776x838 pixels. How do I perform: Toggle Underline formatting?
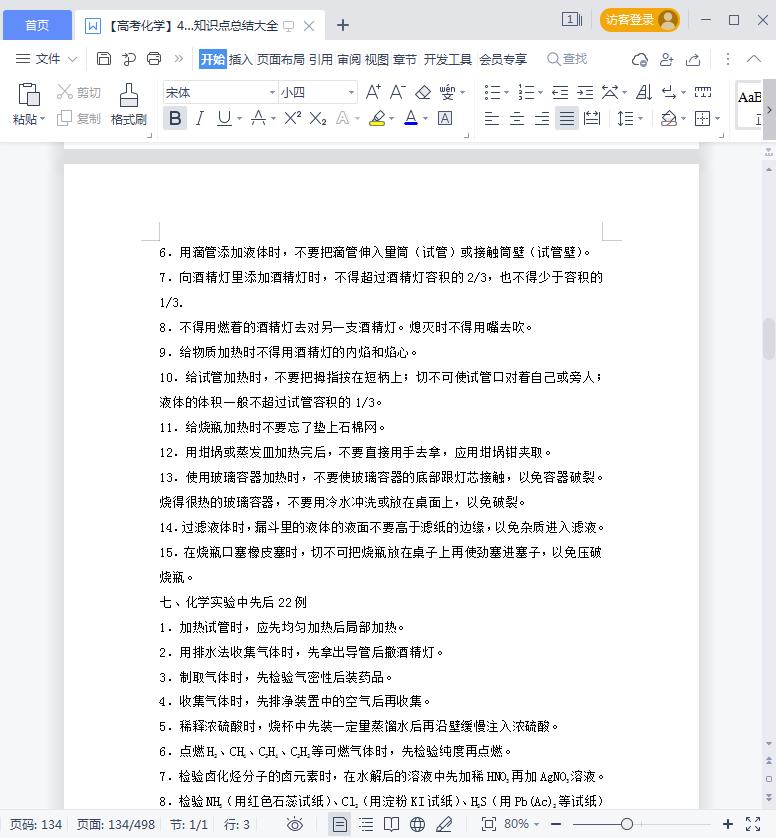click(x=224, y=118)
